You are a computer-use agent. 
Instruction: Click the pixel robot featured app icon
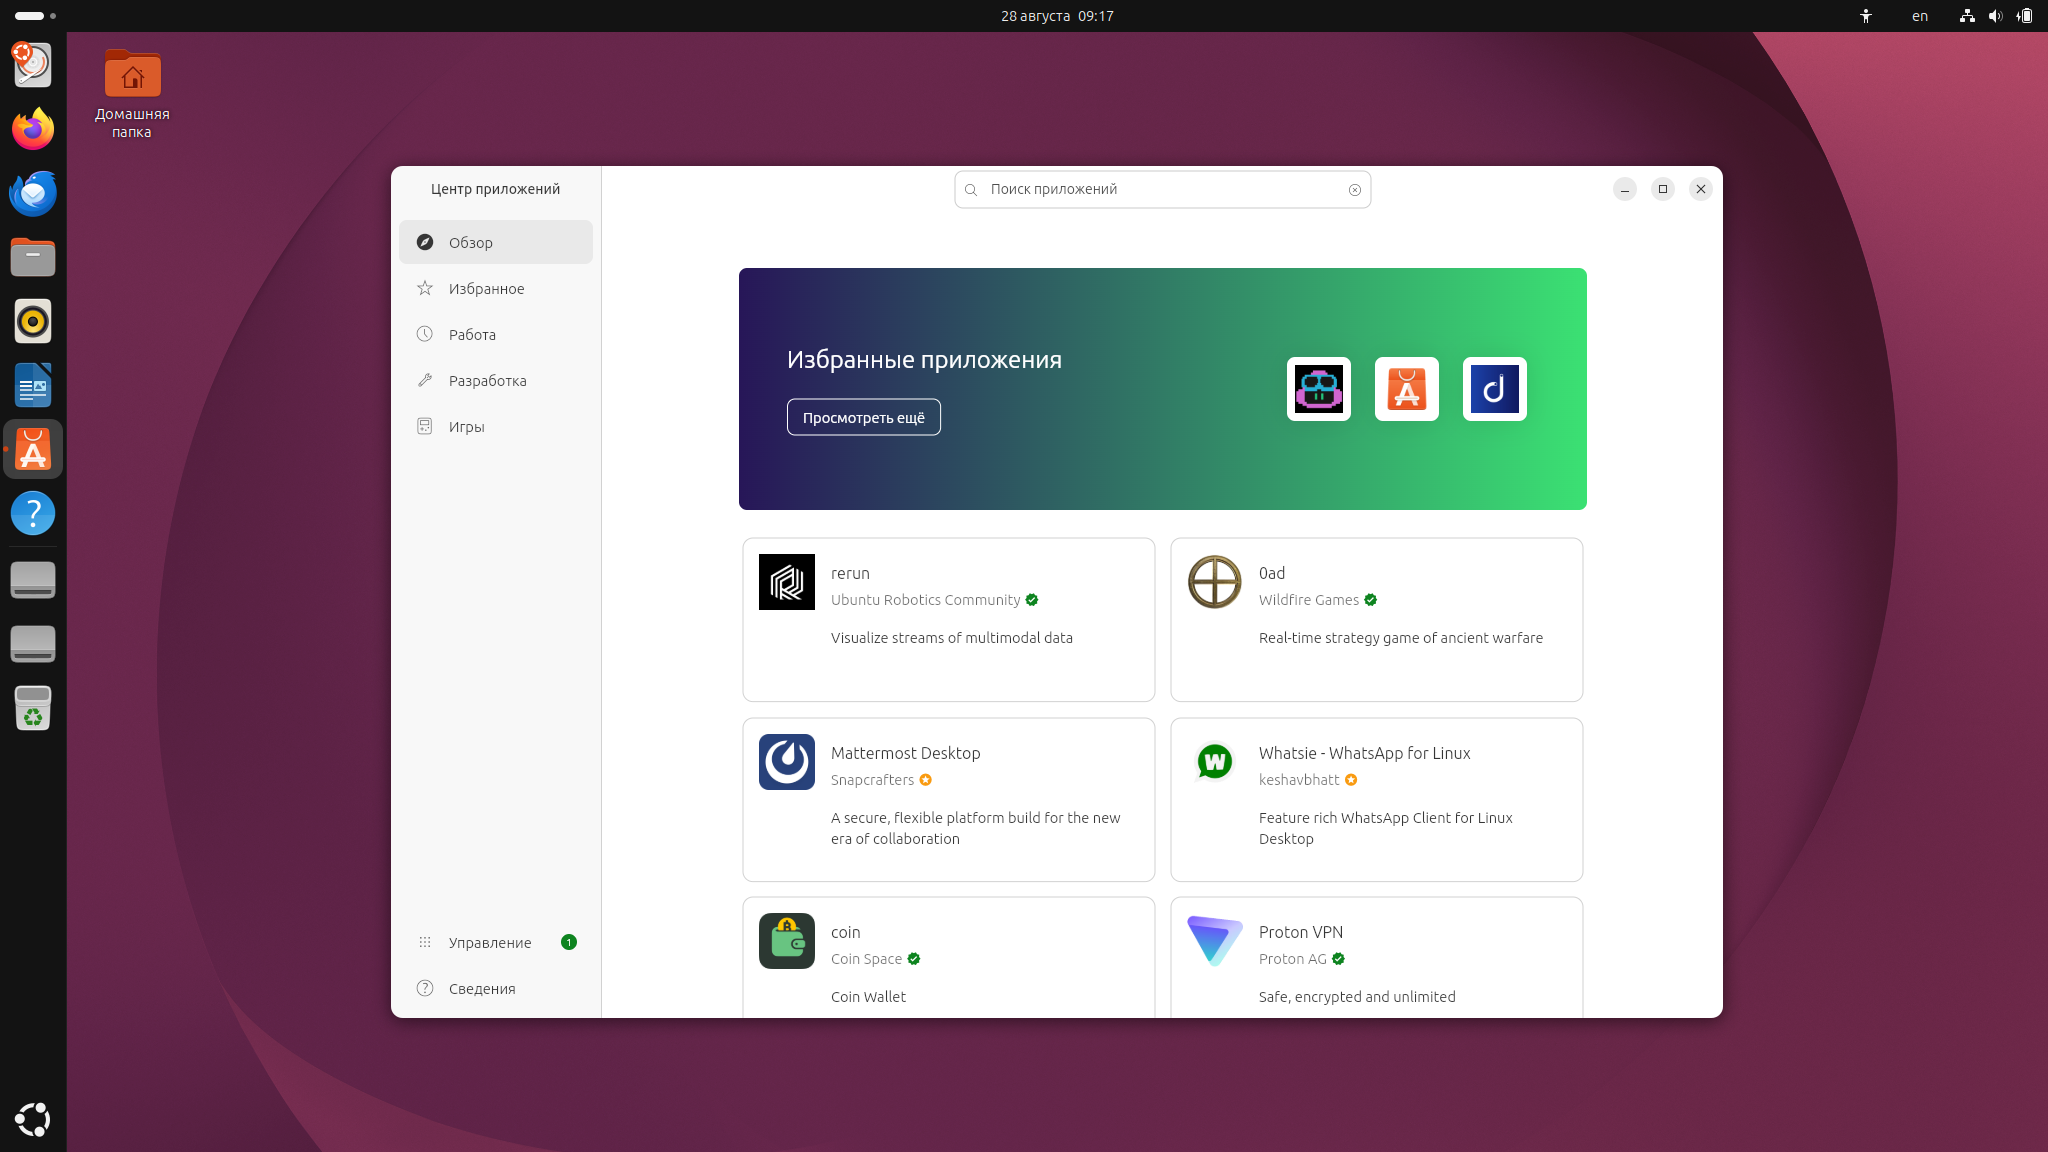(x=1319, y=389)
